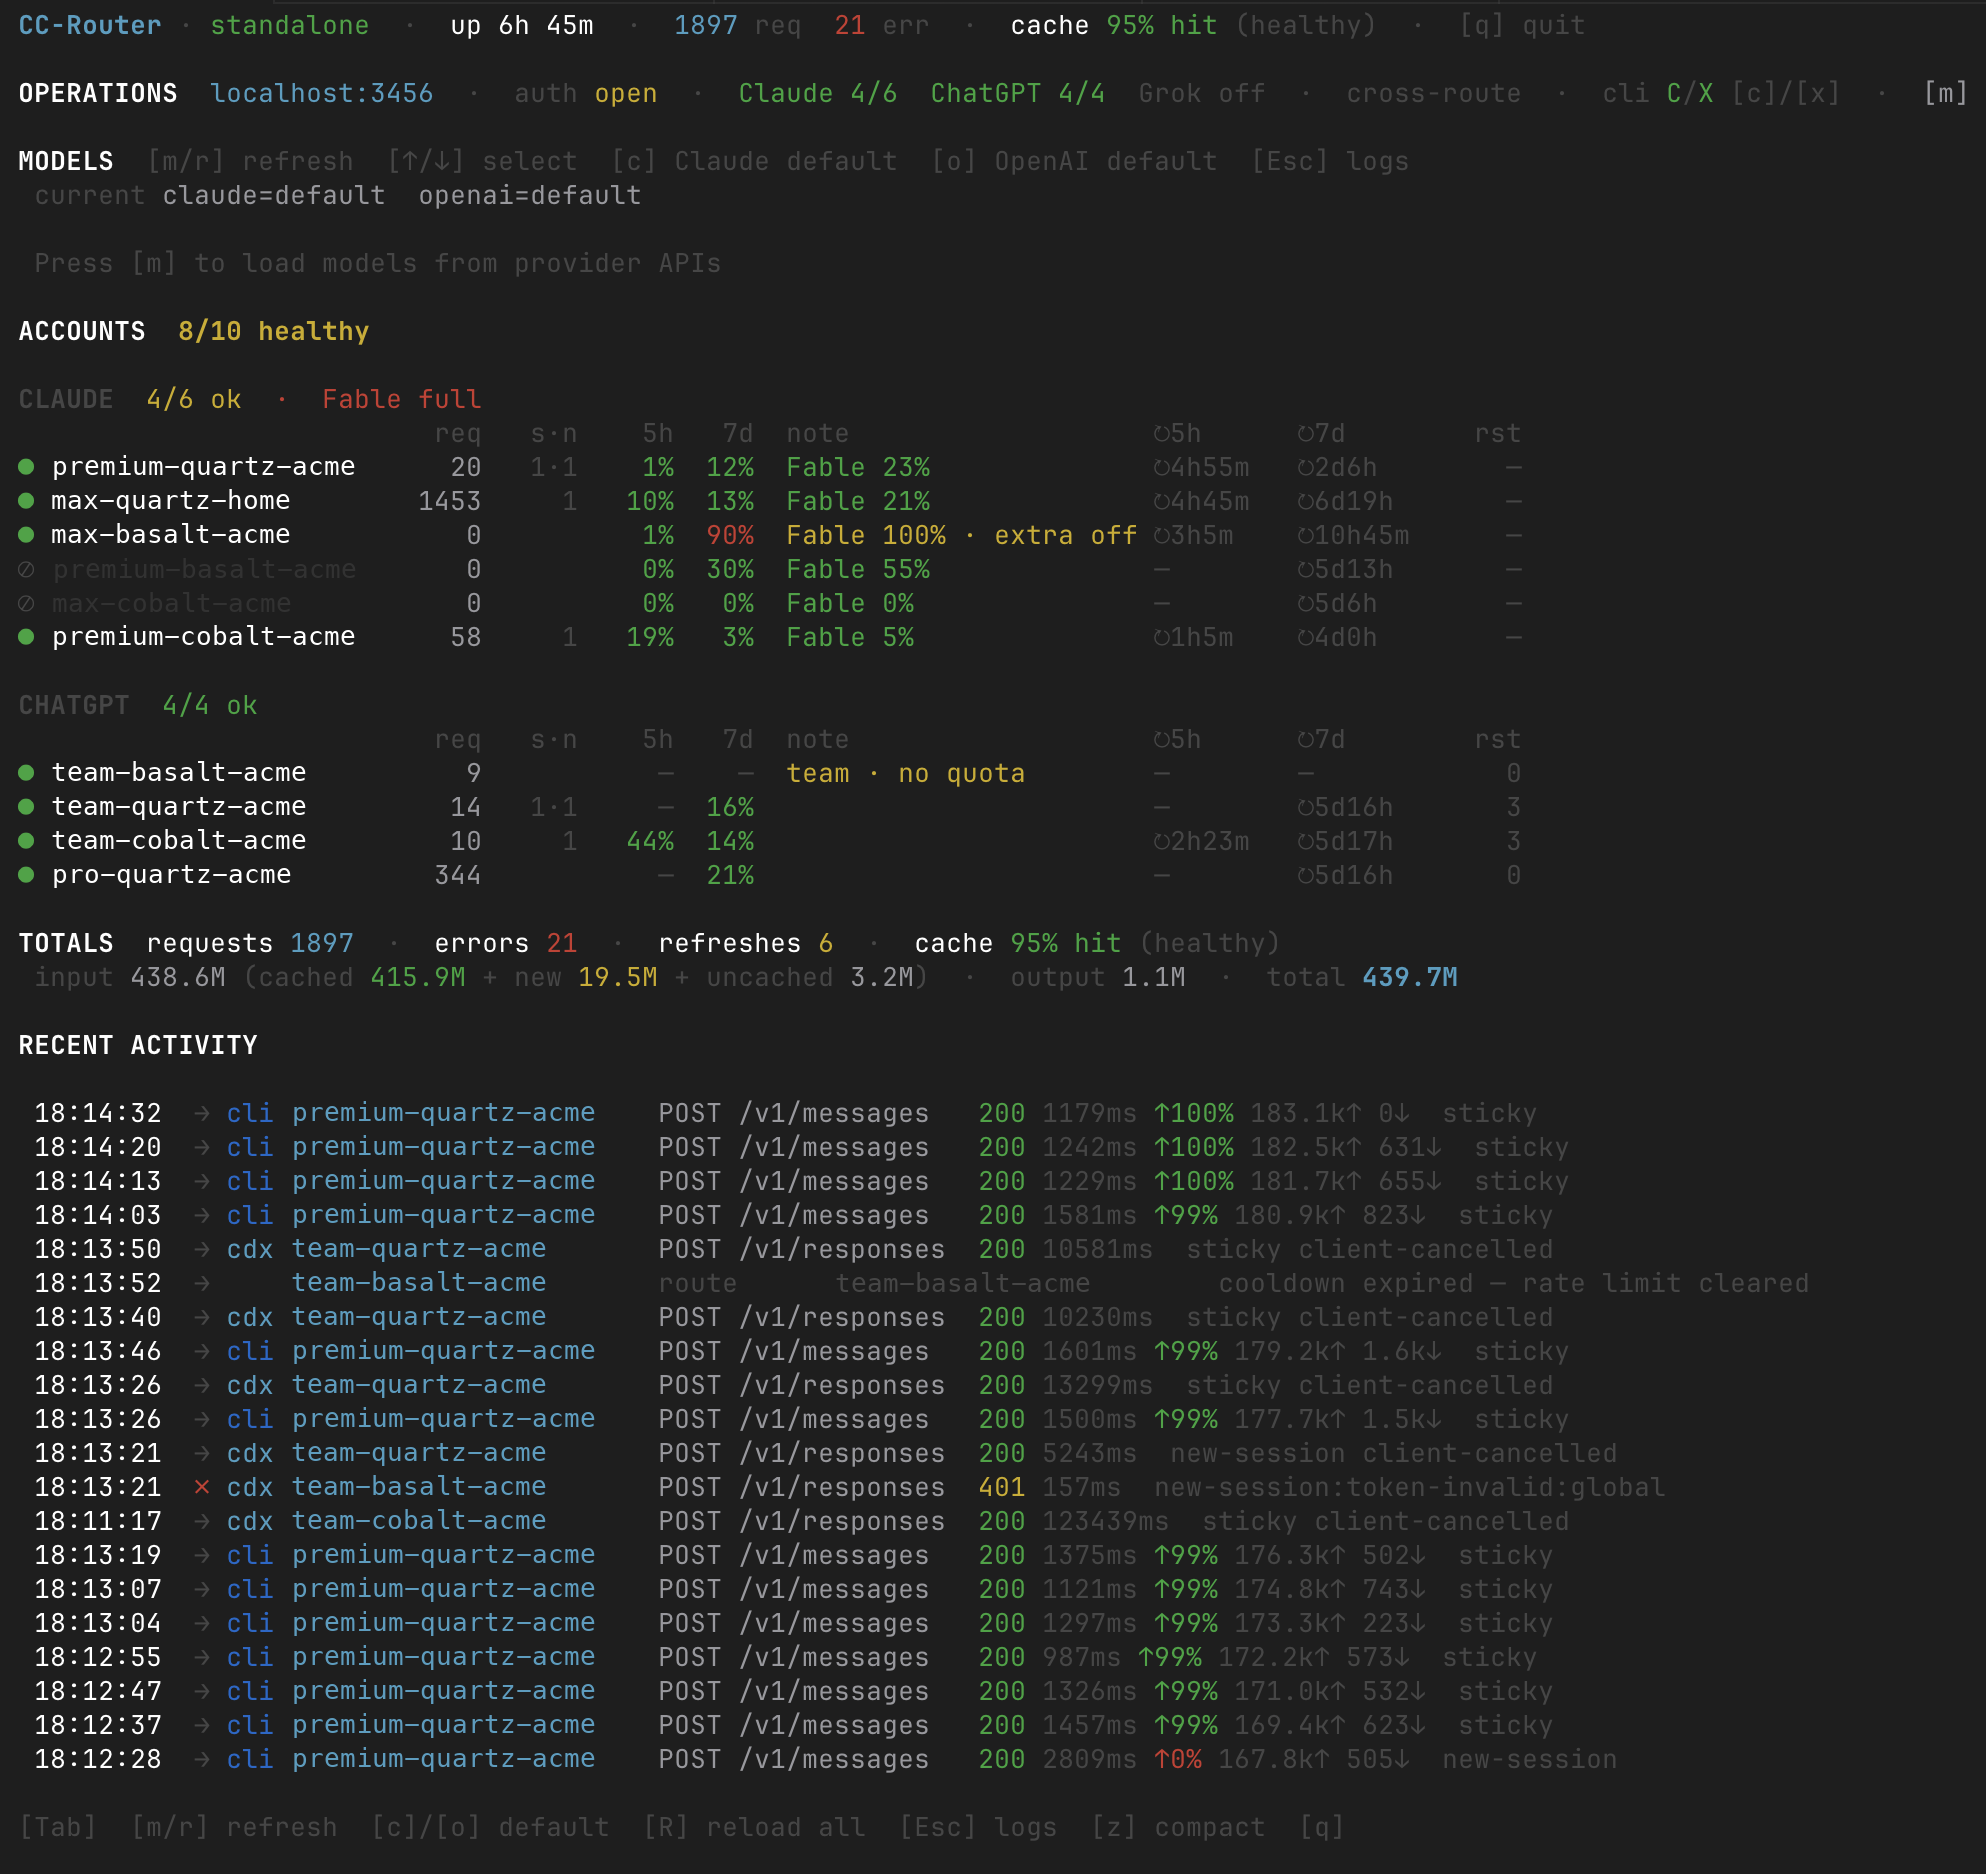Screen dimensions: 1986x1874
Task: Toggle the auth open setting
Action: pyautogui.click(x=586, y=93)
